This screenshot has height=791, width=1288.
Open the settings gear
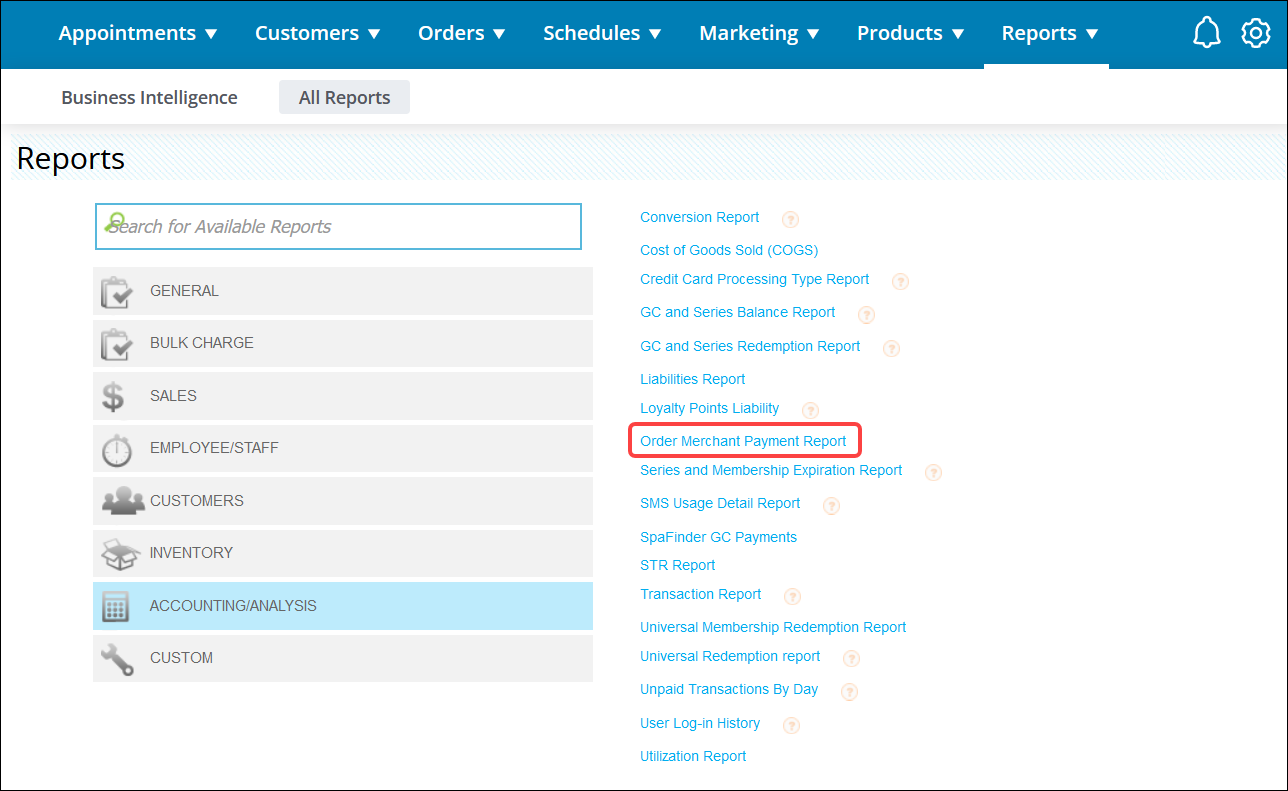point(1256,32)
